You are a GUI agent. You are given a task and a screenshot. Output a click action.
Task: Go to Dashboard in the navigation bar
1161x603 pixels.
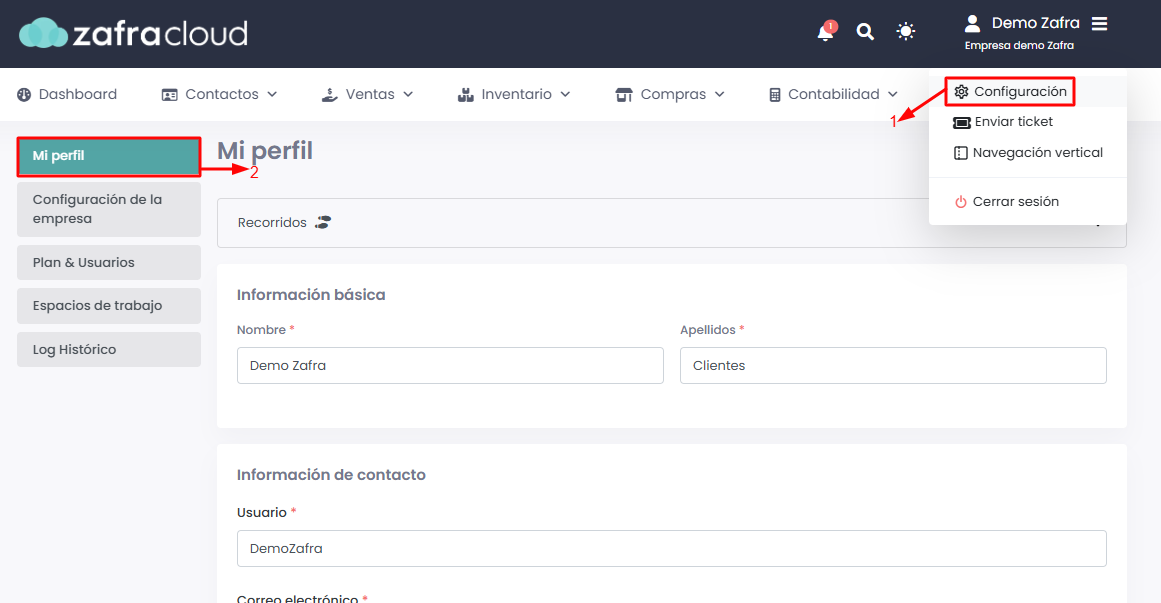coord(67,95)
